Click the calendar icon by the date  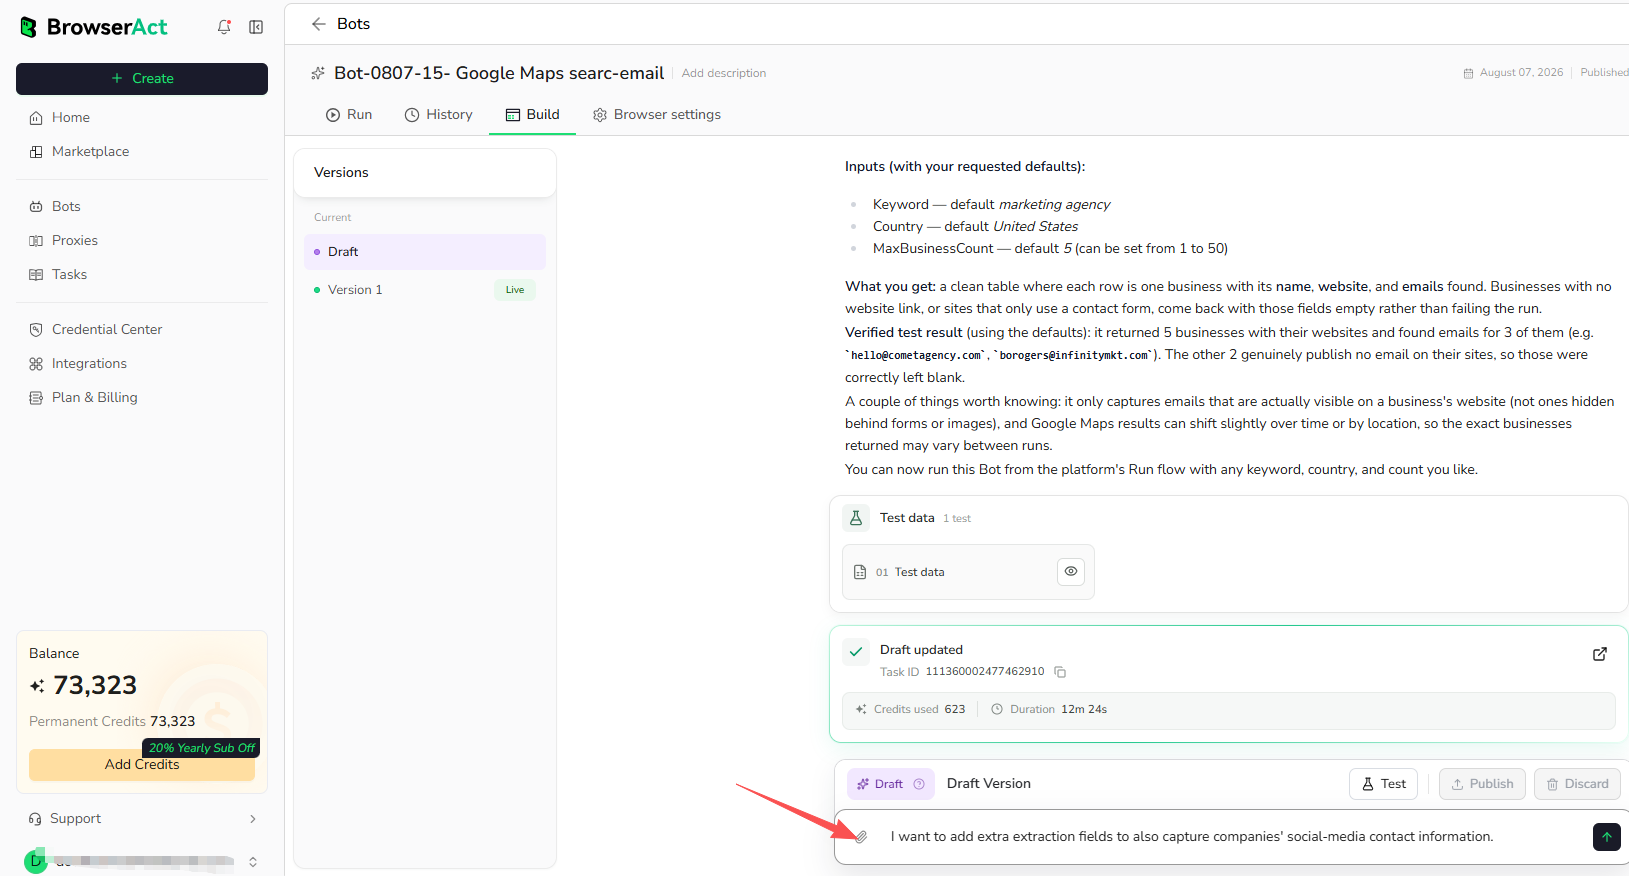click(x=1468, y=73)
